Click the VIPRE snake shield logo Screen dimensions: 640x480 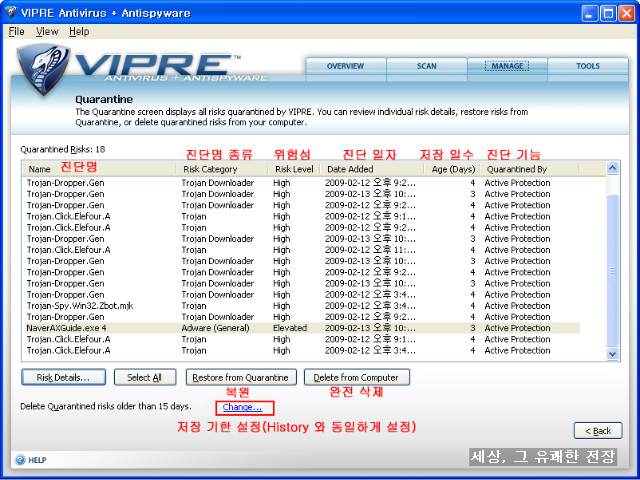pos(42,69)
